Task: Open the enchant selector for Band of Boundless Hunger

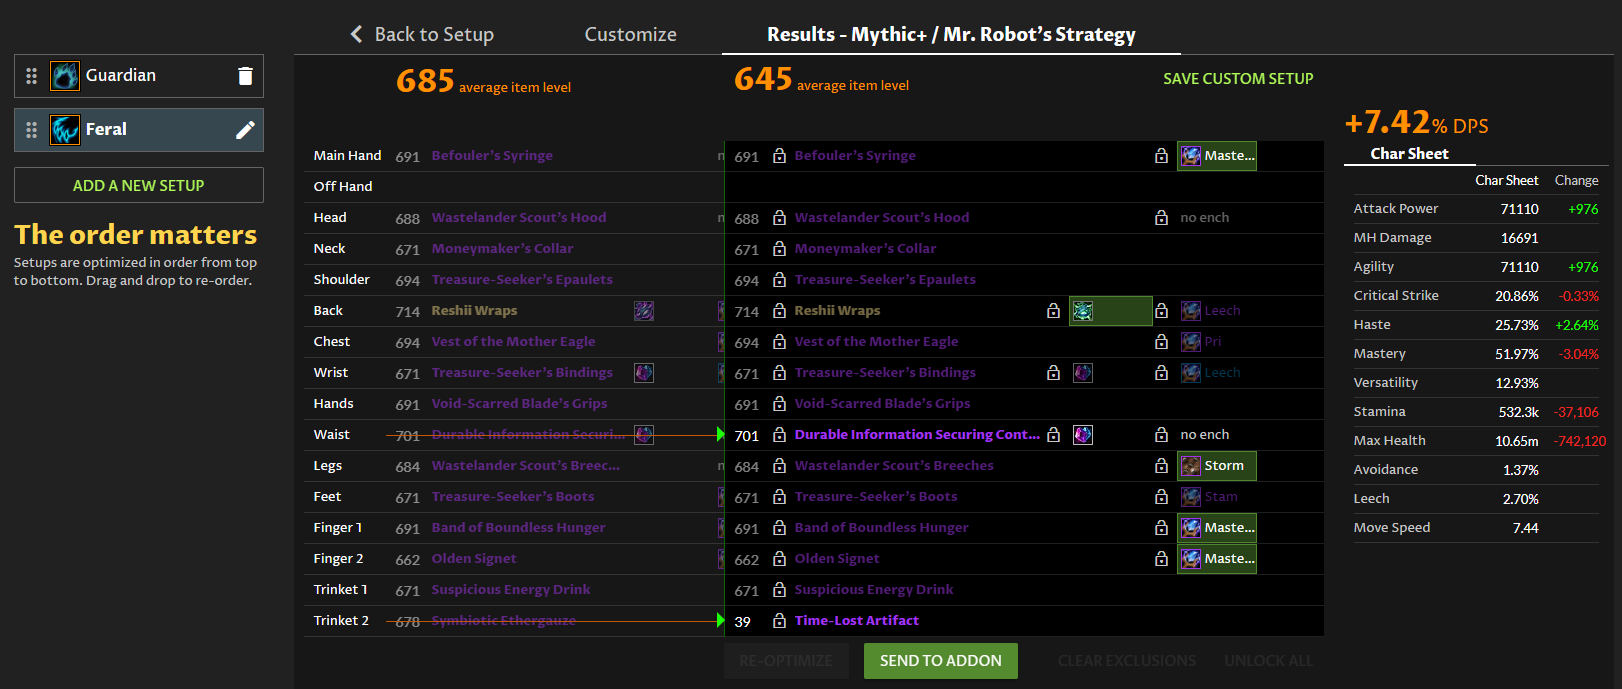Action: pos(1216,528)
